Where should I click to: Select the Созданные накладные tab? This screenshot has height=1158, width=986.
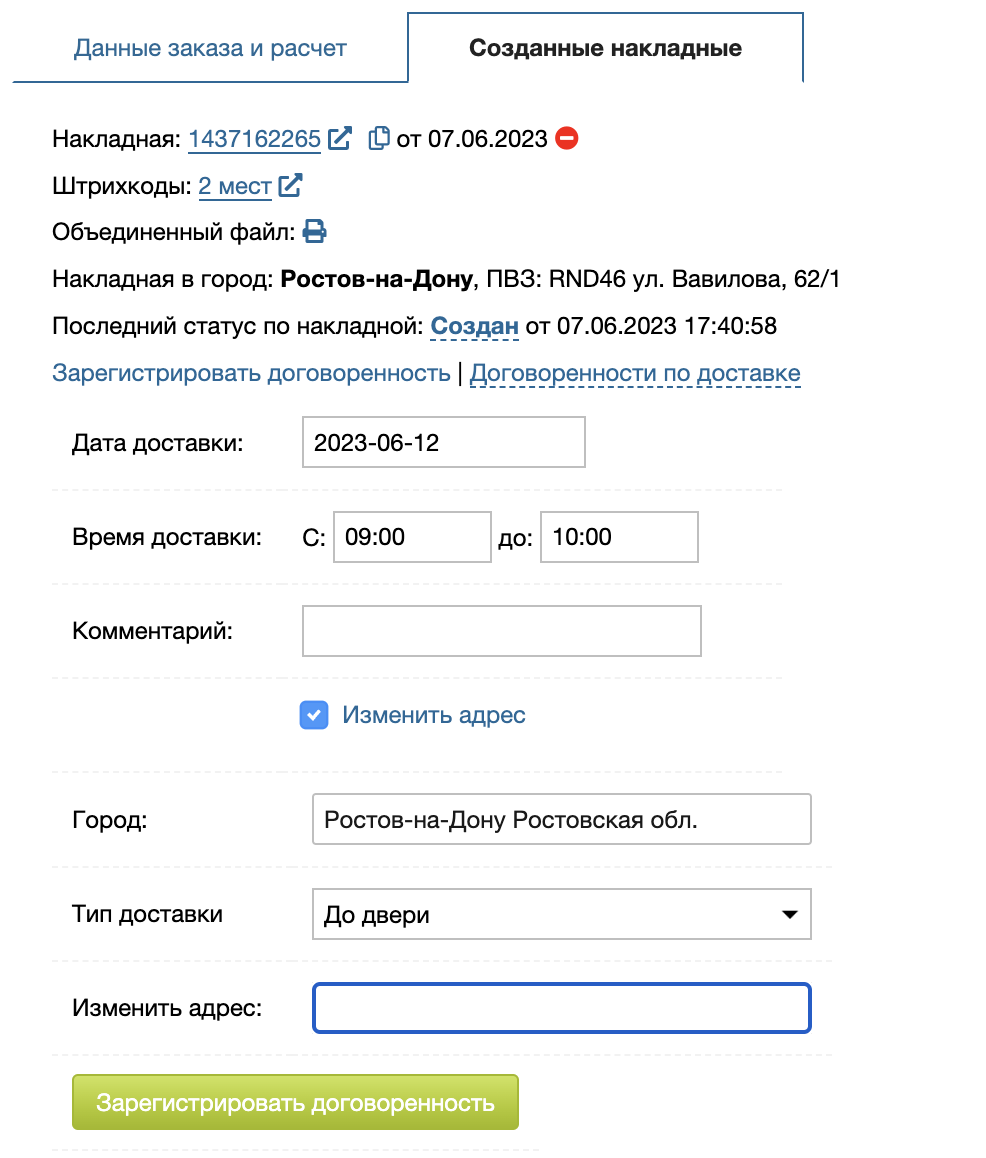(x=605, y=48)
